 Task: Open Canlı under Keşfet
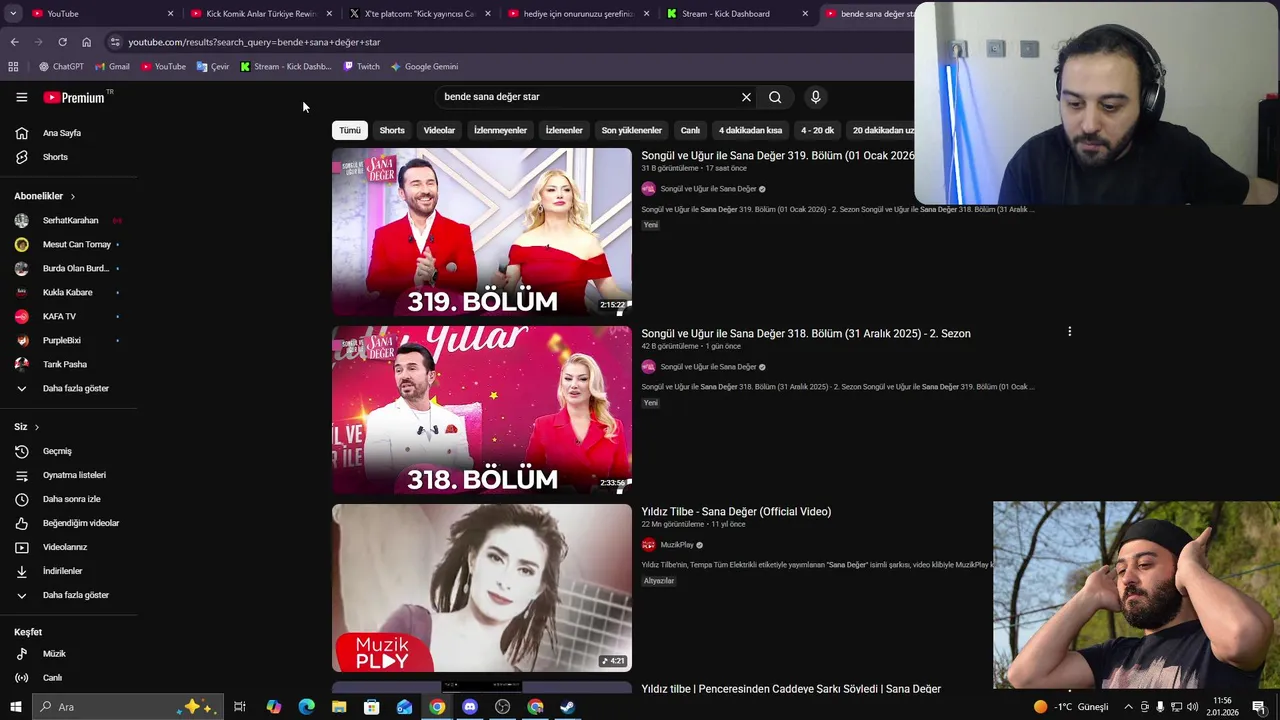(52, 678)
